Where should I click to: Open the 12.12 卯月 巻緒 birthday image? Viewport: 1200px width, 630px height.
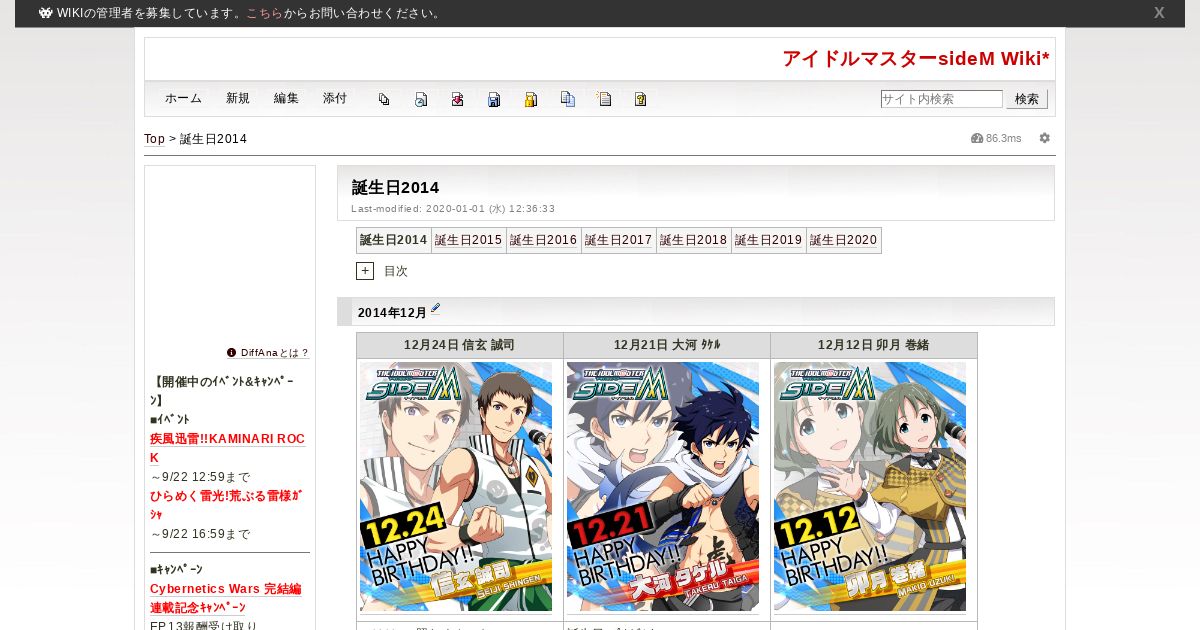870,487
